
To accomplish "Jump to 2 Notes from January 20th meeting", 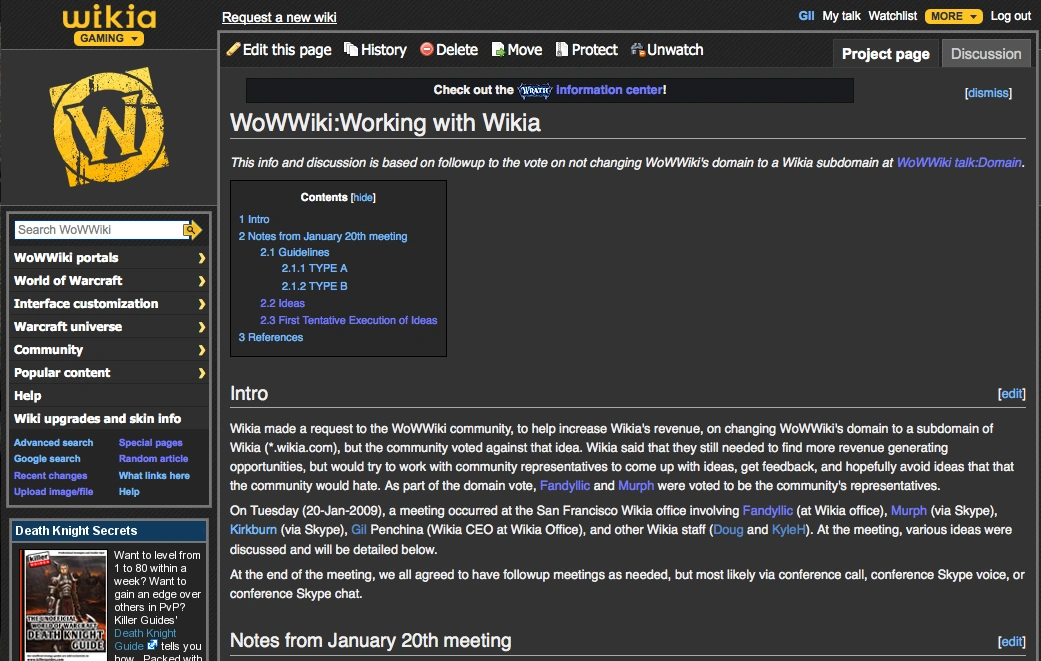I will tap(323, 236).
